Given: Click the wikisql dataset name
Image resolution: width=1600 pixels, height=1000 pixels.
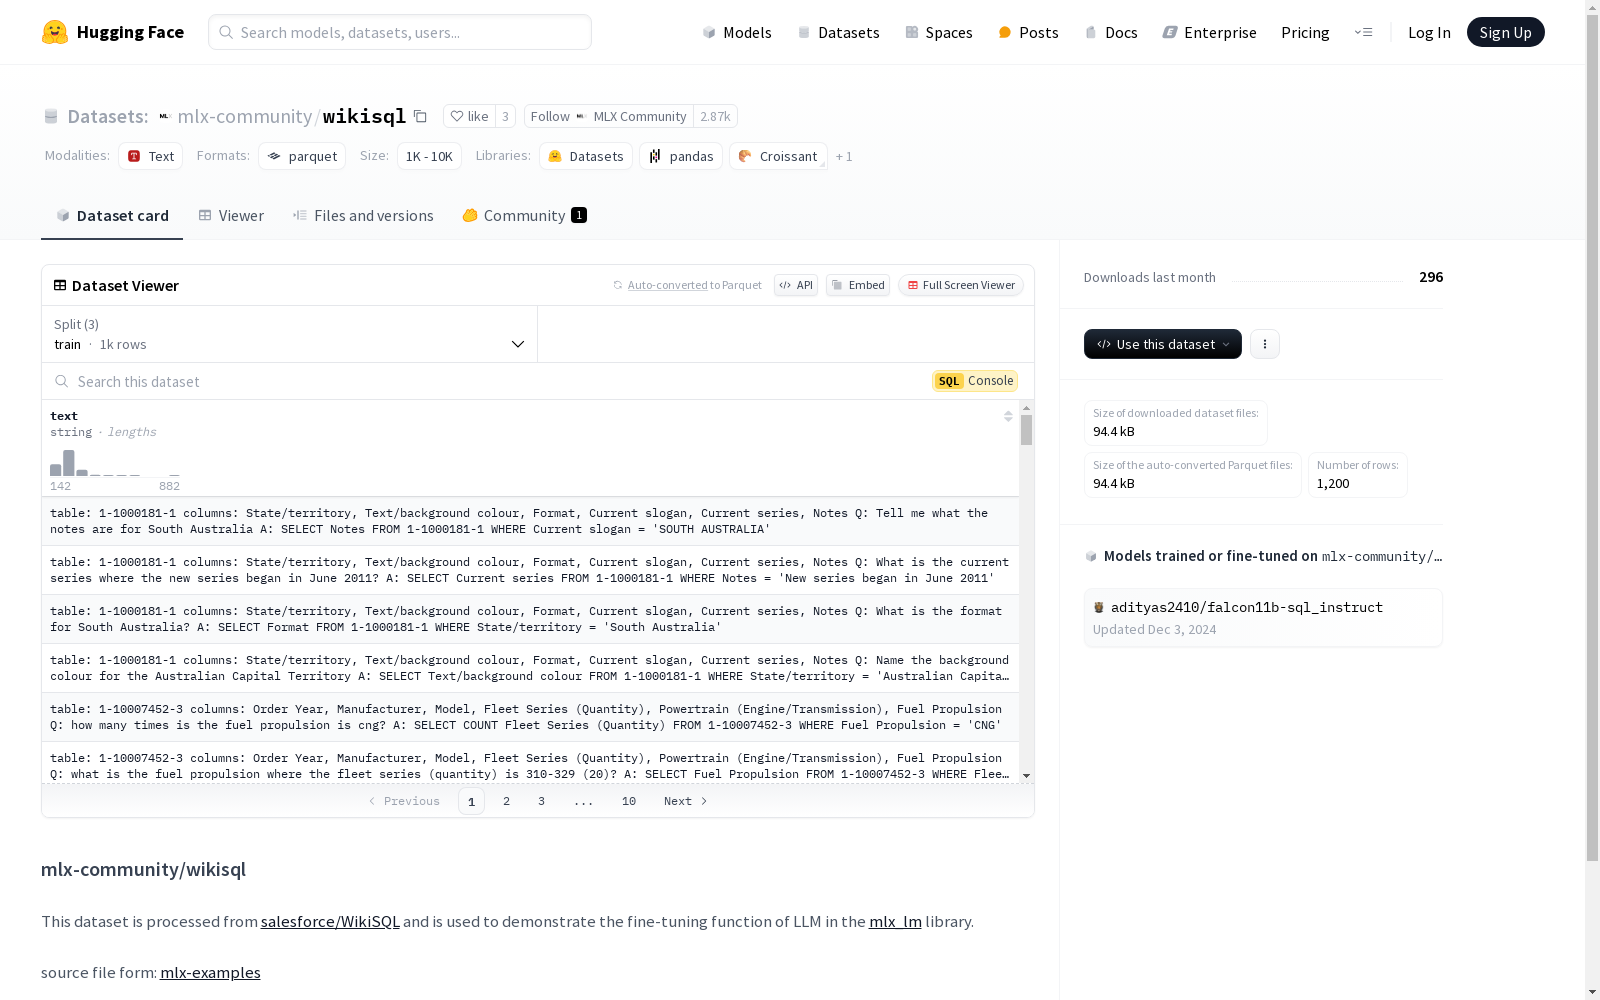Looking at the screenshot, I should click(x=364, y=116).
